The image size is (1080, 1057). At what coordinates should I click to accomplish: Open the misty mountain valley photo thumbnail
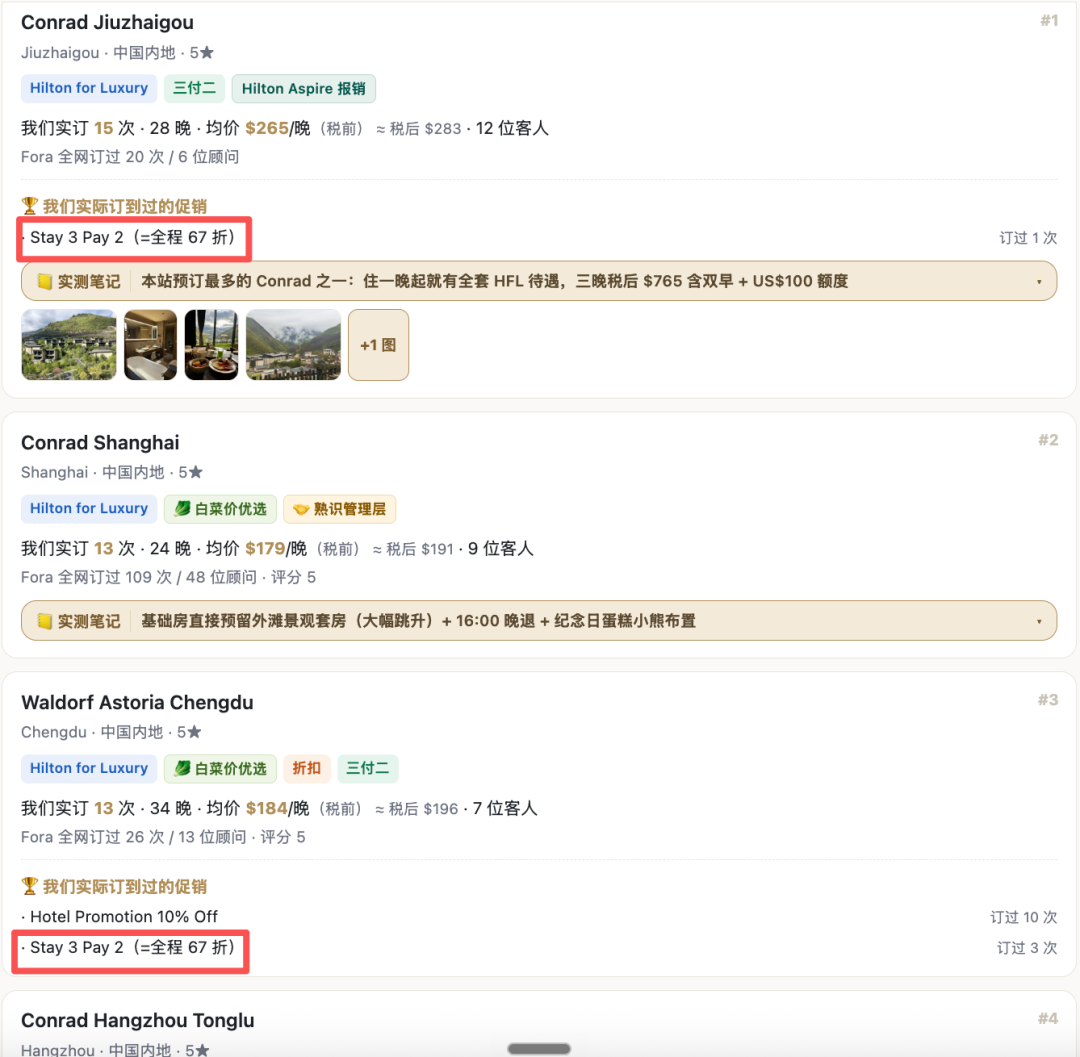pyautogui.click(x=293, y=345)
